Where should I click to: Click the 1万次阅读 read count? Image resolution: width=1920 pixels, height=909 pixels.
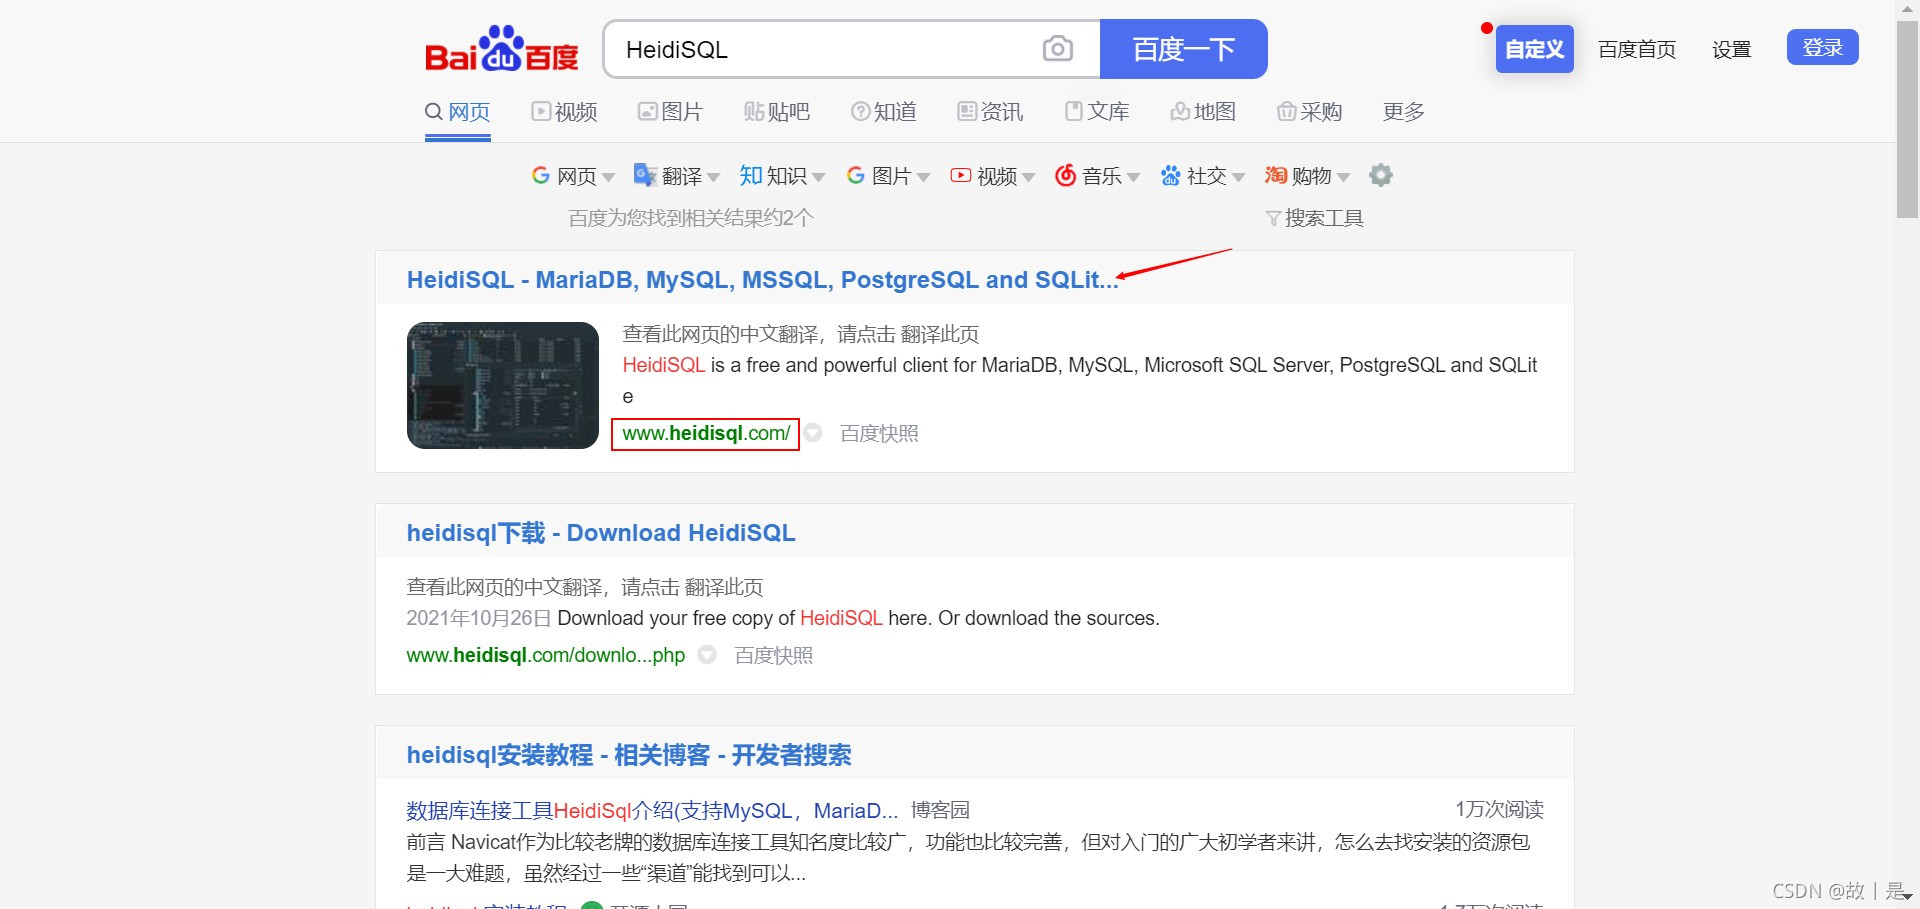[1499, 809]
